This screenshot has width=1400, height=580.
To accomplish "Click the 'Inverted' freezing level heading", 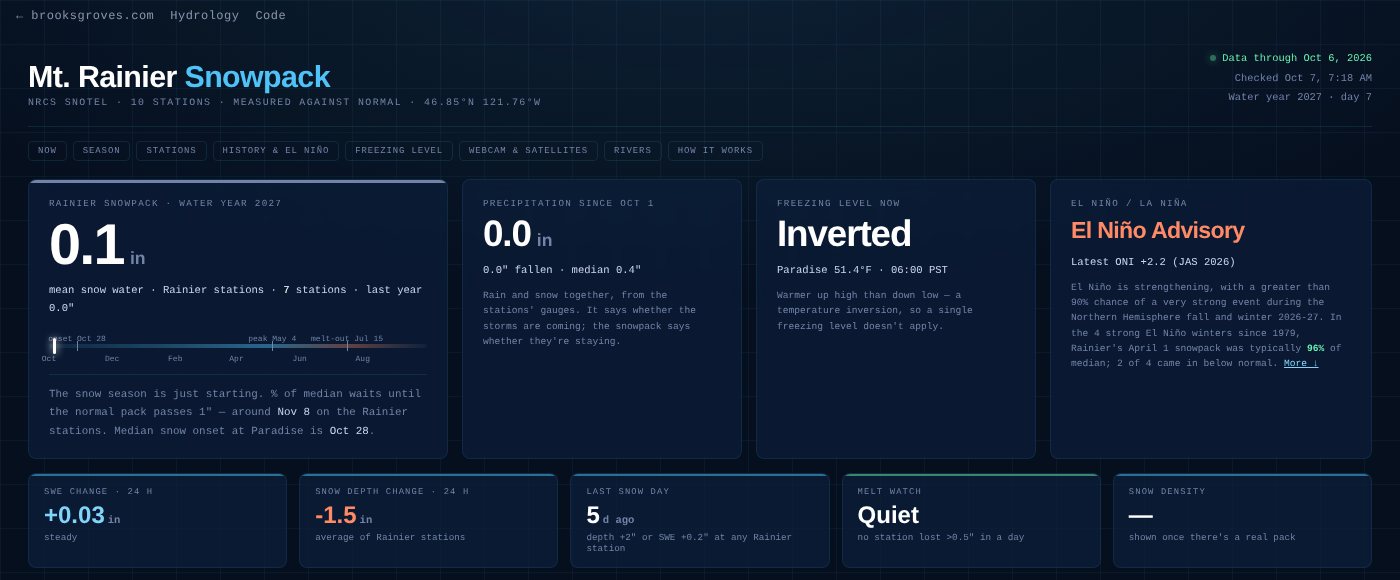I will coord(844,234).
